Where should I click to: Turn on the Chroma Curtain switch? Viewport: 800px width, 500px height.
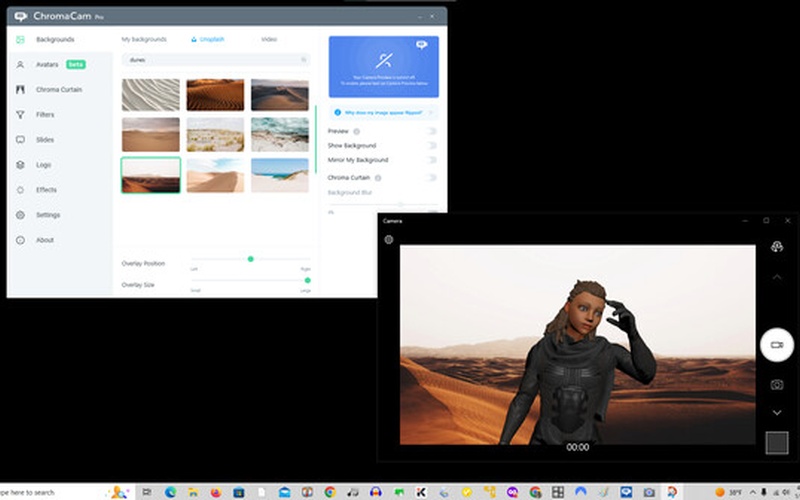click(432, 178)
